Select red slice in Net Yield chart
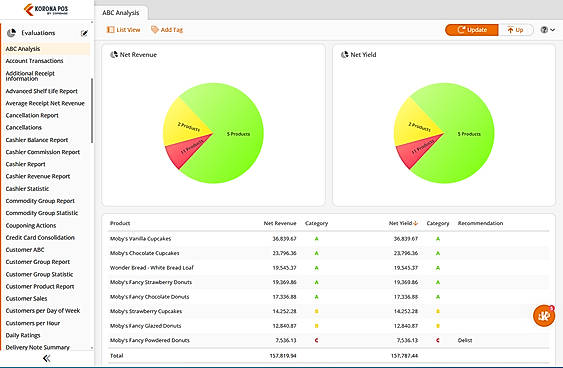 [419, 150]
